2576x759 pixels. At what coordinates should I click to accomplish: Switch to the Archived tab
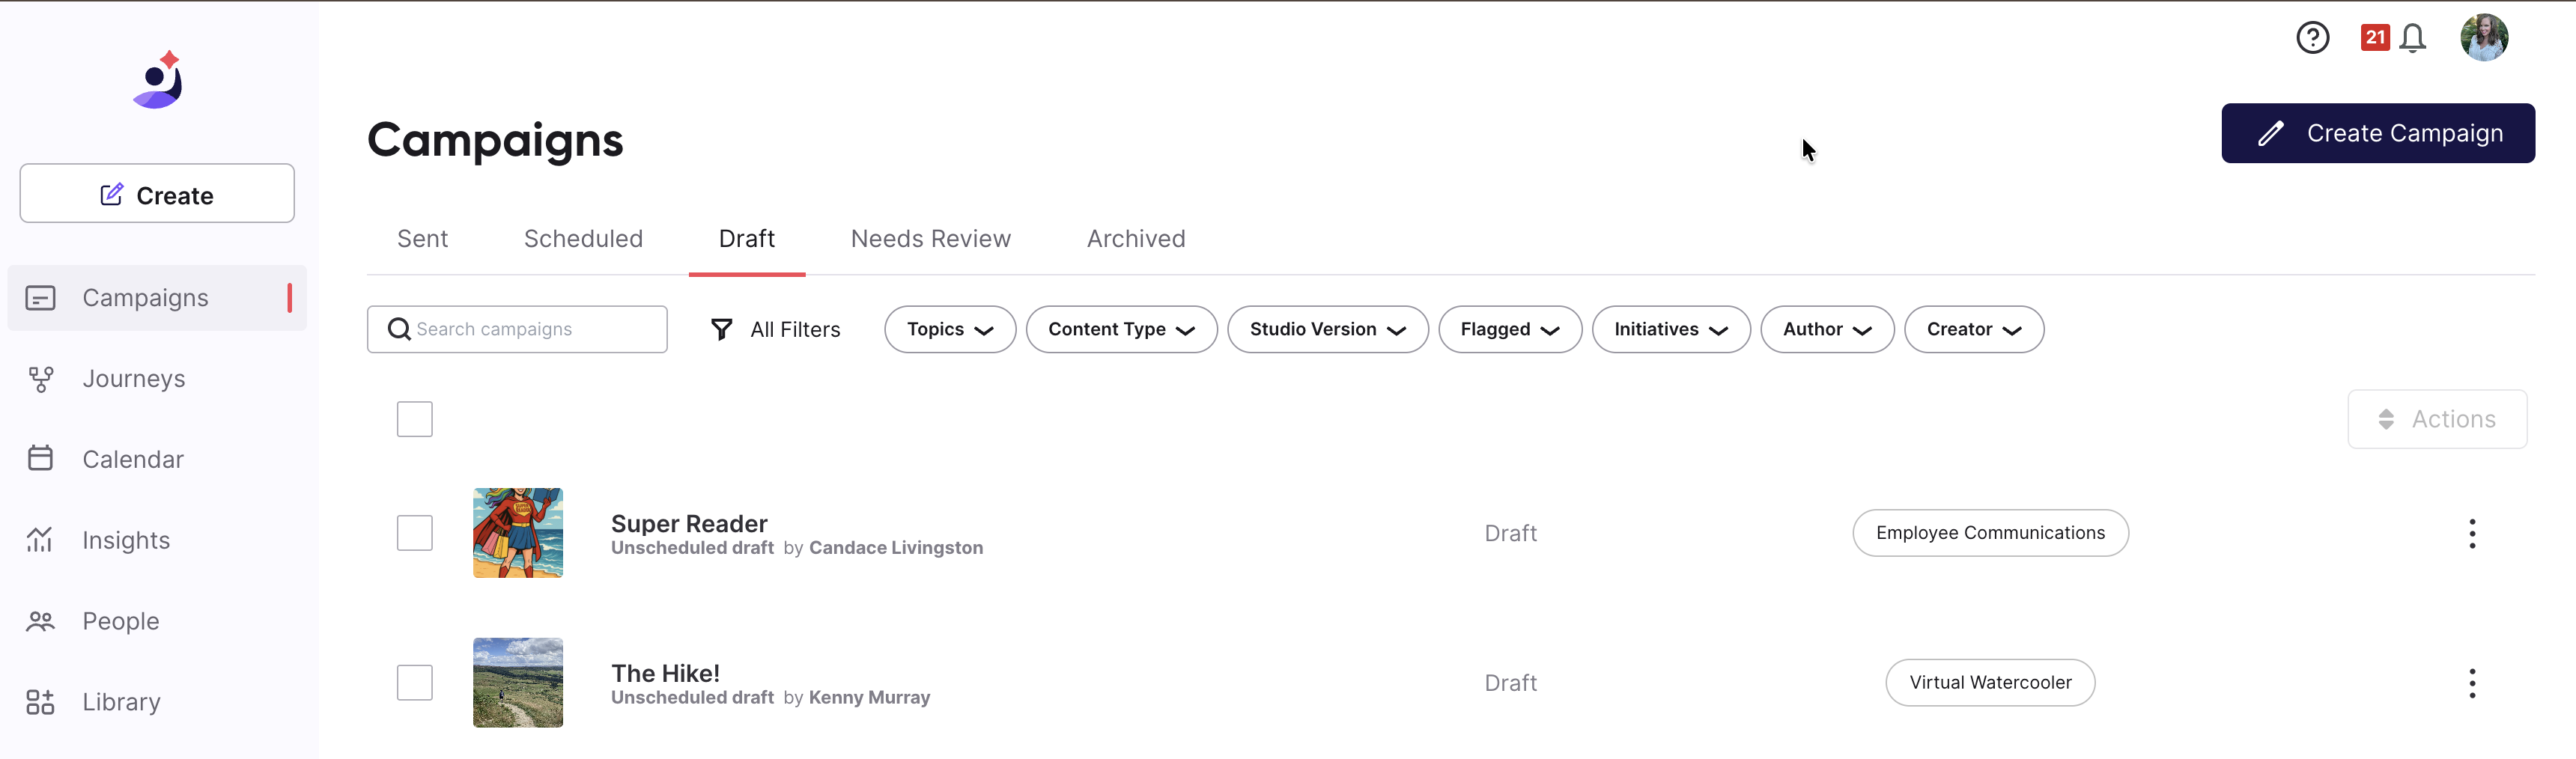[1136, 239]
